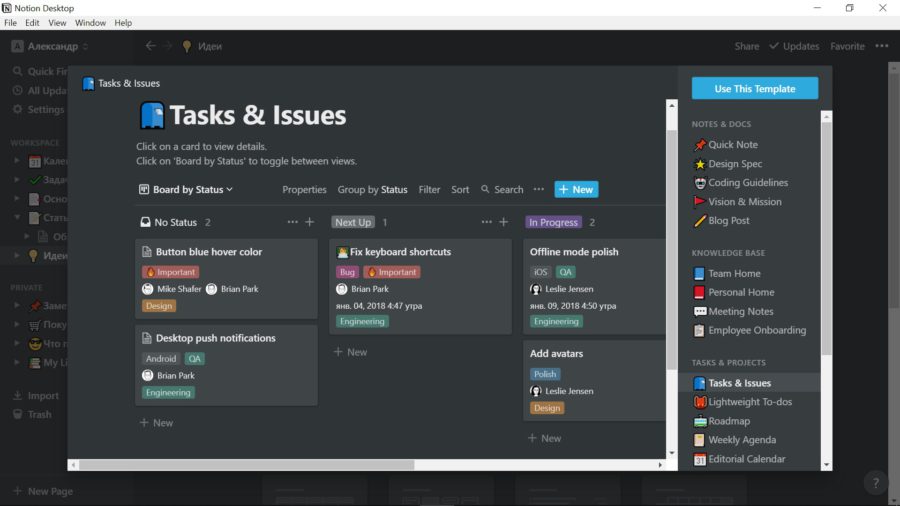Viewport: 900px width, 506px height.
Task: Click Tasks & Issues breadcrumb at preview top
Action: (121, 83)
